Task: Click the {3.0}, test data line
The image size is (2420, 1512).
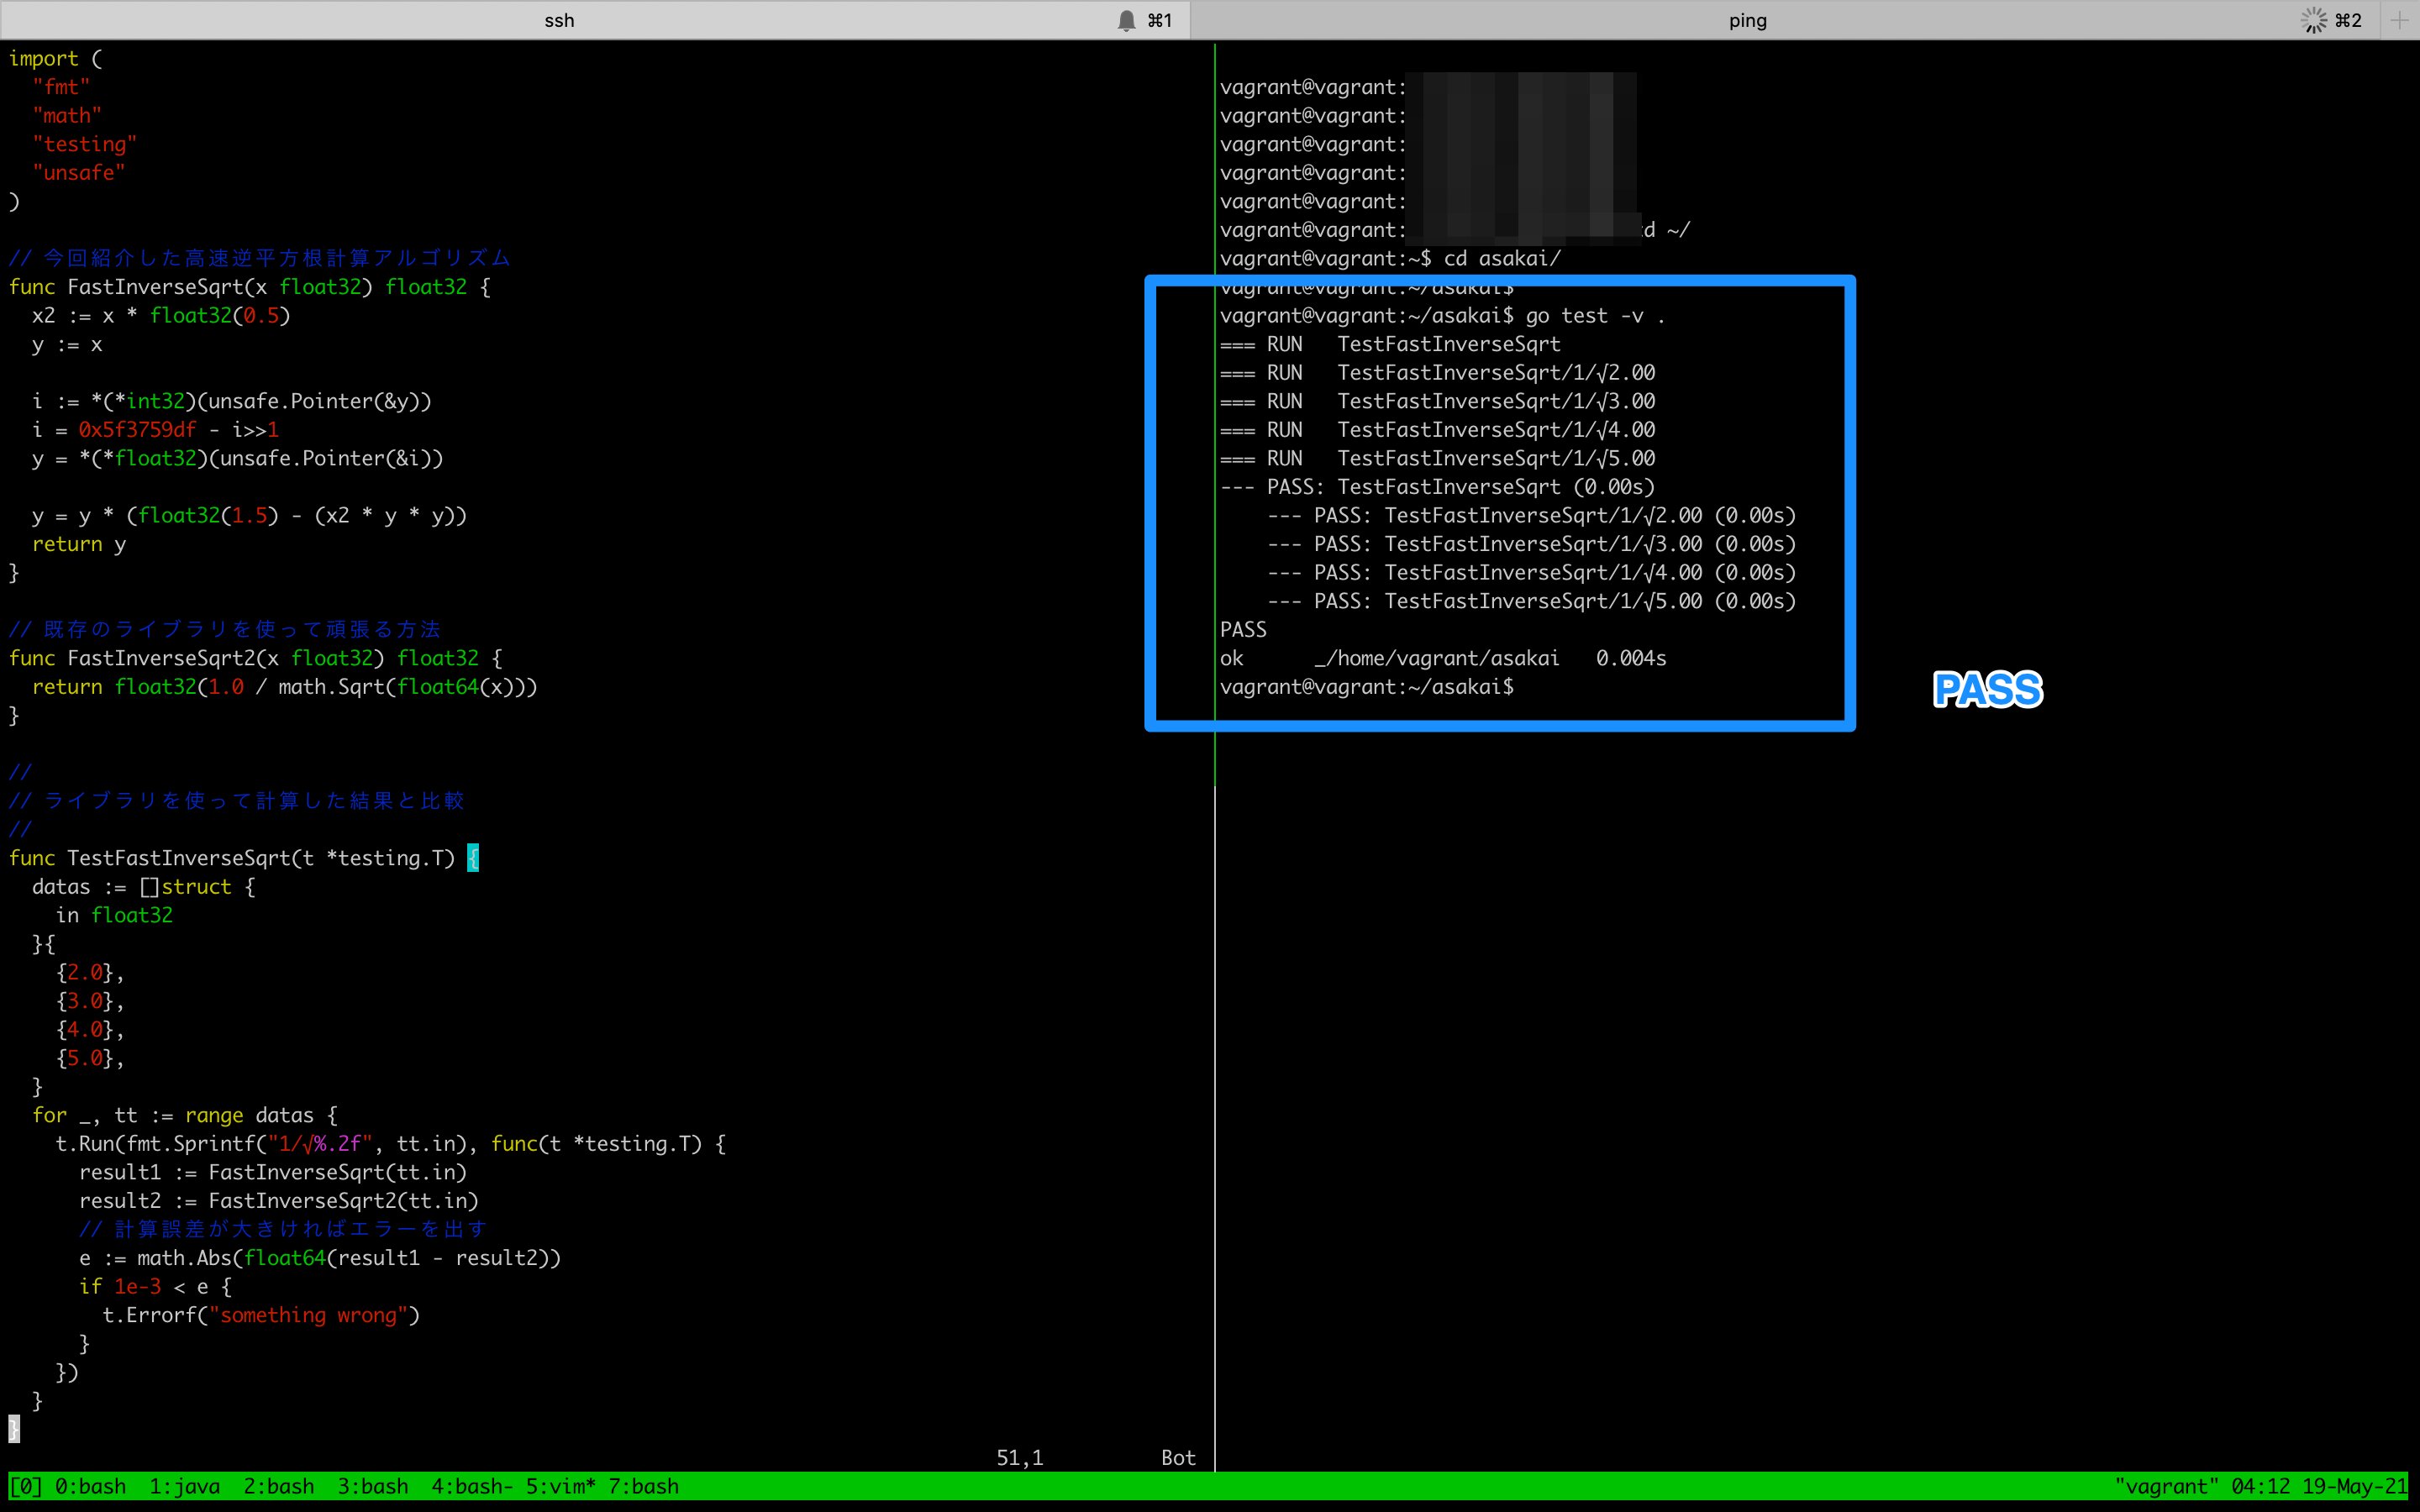Action: pyautogui.click(x=90, y=1001)
